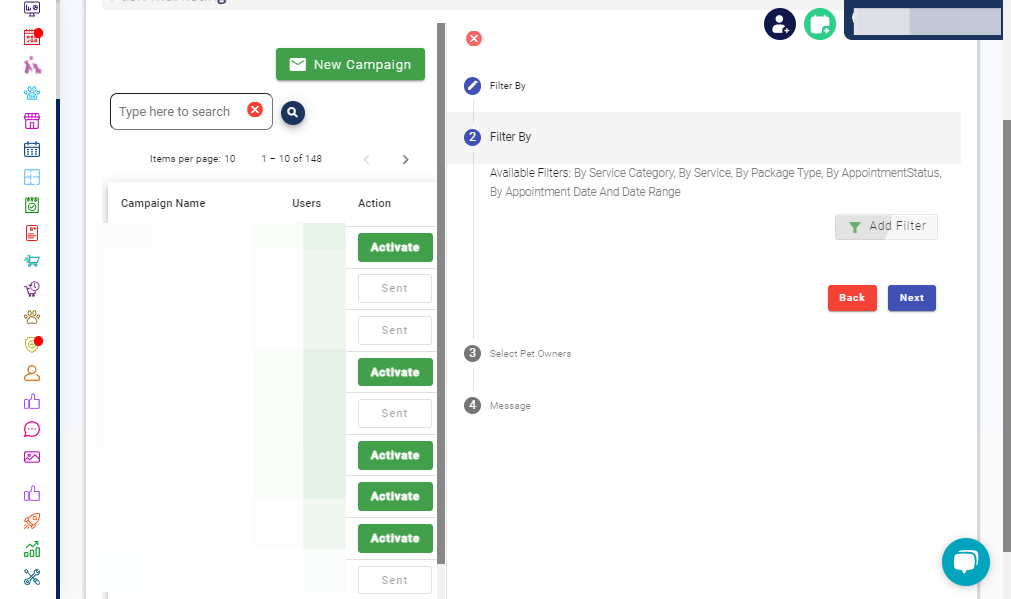
Task: Open the green growth chart sidebar icon
Action: coord(32,549)
